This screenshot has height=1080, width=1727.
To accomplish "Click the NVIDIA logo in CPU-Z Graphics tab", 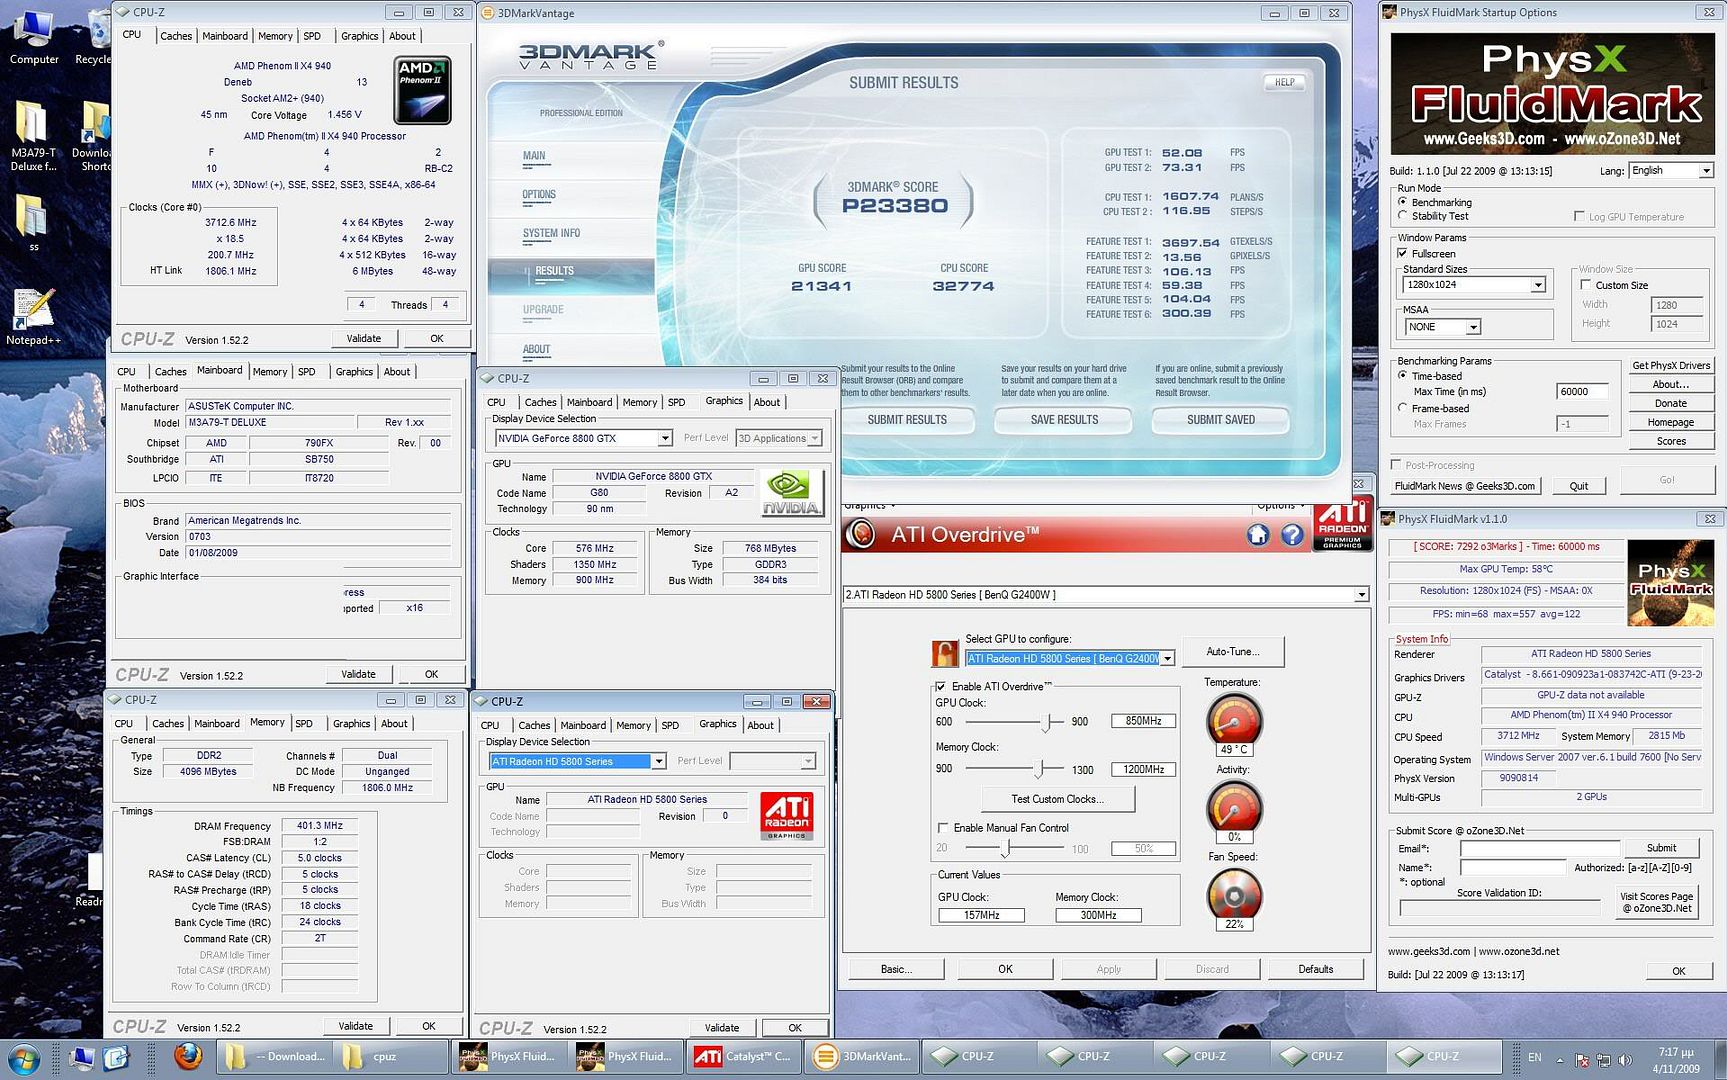I will tap(792, 491).
